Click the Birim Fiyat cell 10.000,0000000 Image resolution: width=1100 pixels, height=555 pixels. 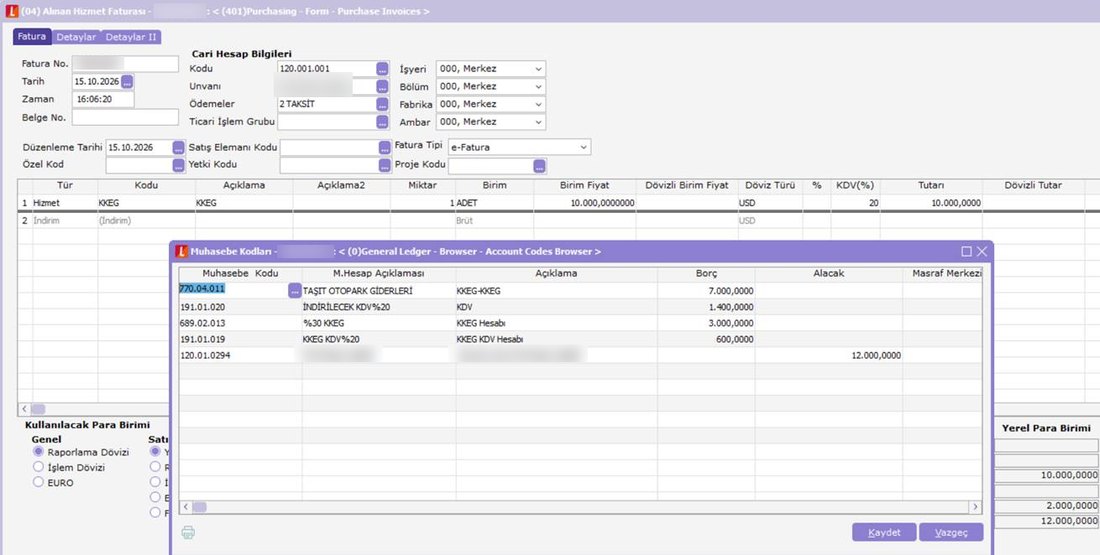point(584,203)
